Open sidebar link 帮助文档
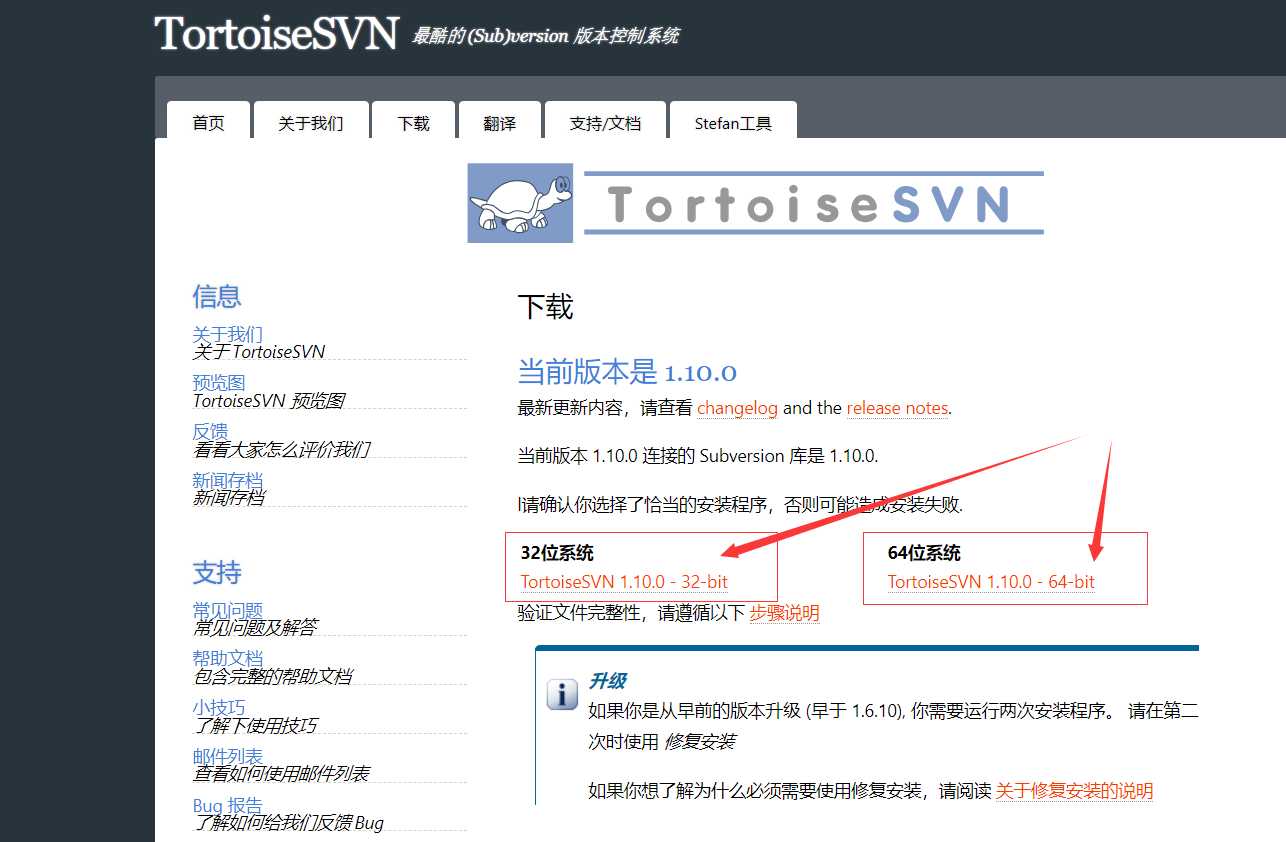 coord(228,659)
